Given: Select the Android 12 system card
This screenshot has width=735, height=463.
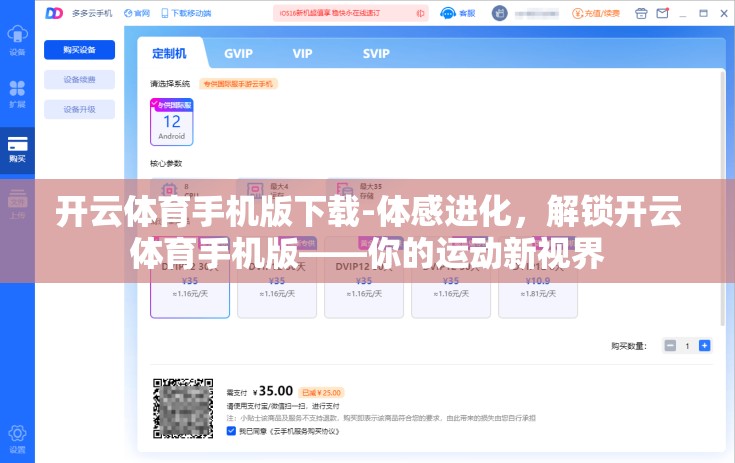Looking at the screenshot, I should (x=172, y=122).
